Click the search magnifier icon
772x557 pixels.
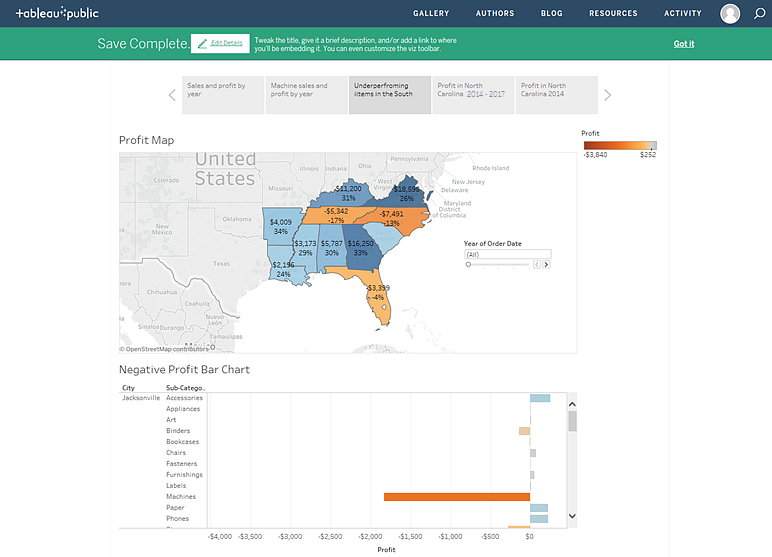[x=759, y=14]
